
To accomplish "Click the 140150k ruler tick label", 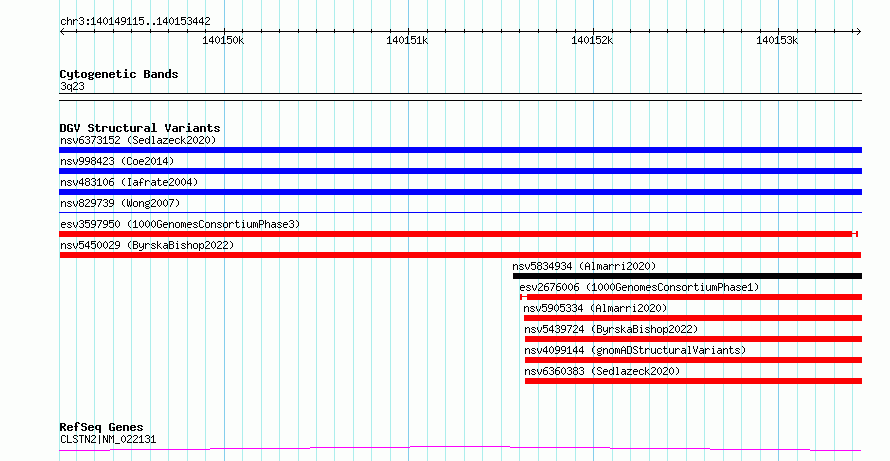I will point(223,40).
